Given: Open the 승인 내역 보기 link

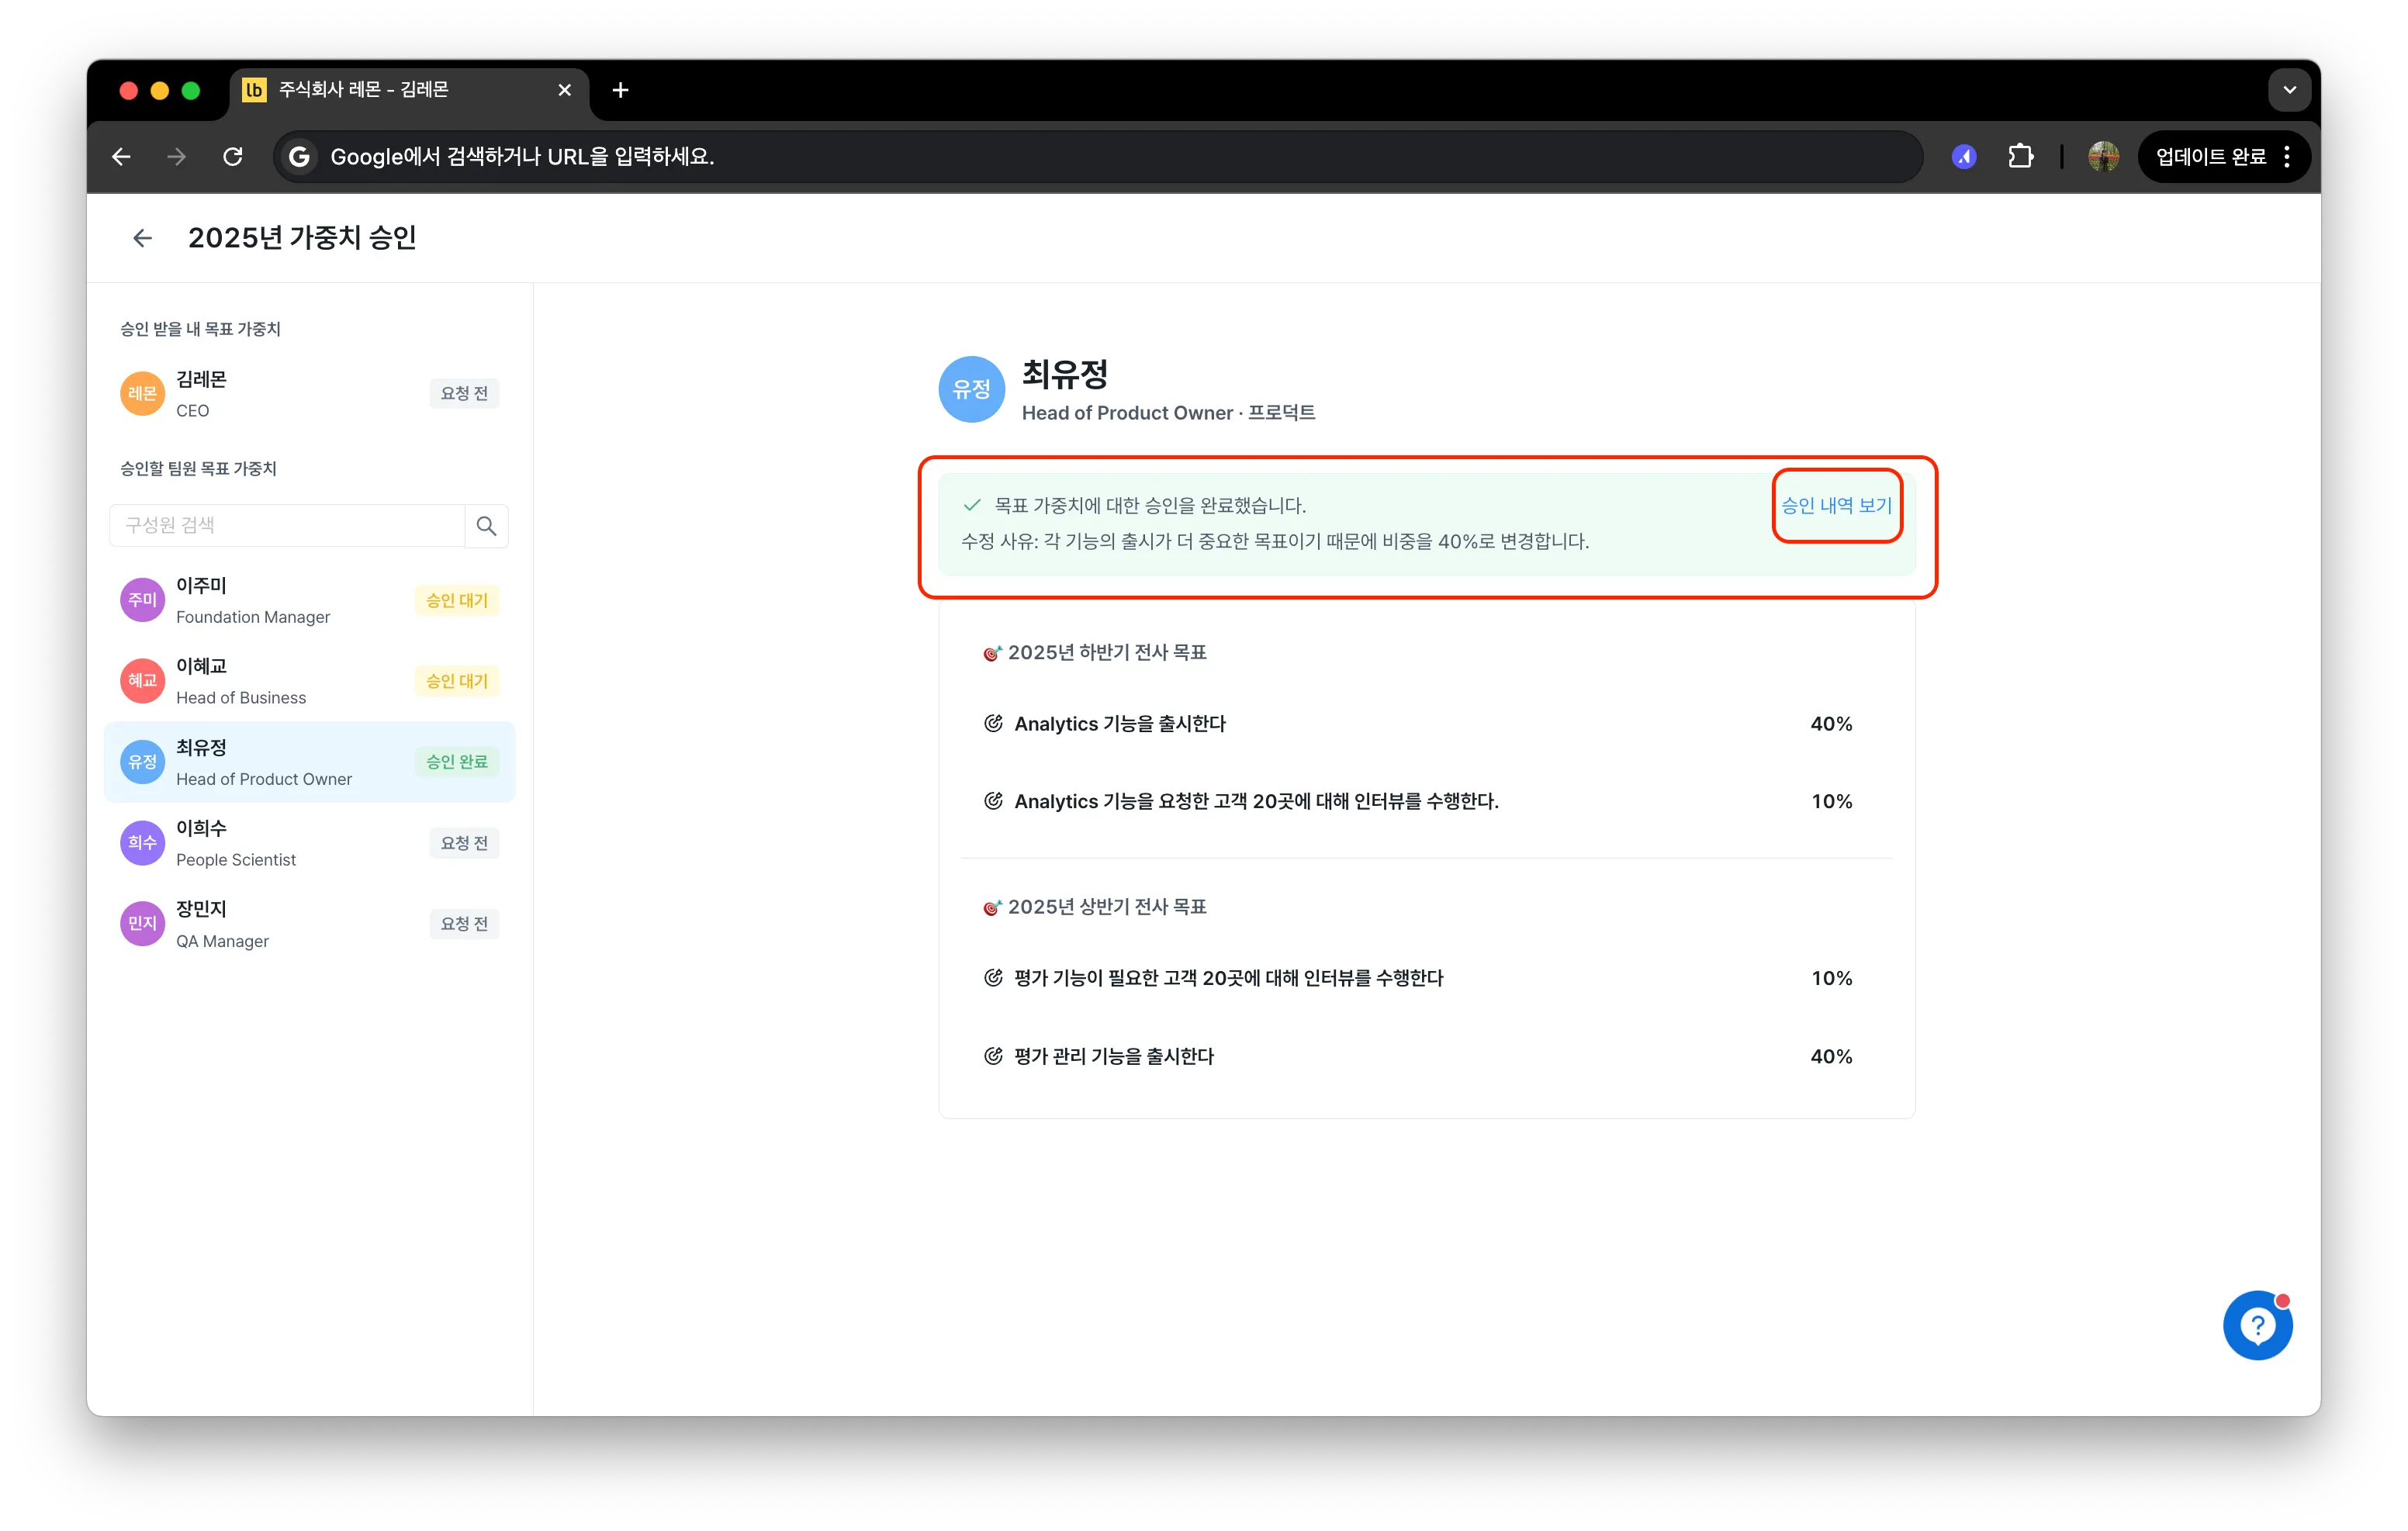Looking at the screenshot, I should pyautogui.click(x=1837, y=506).
